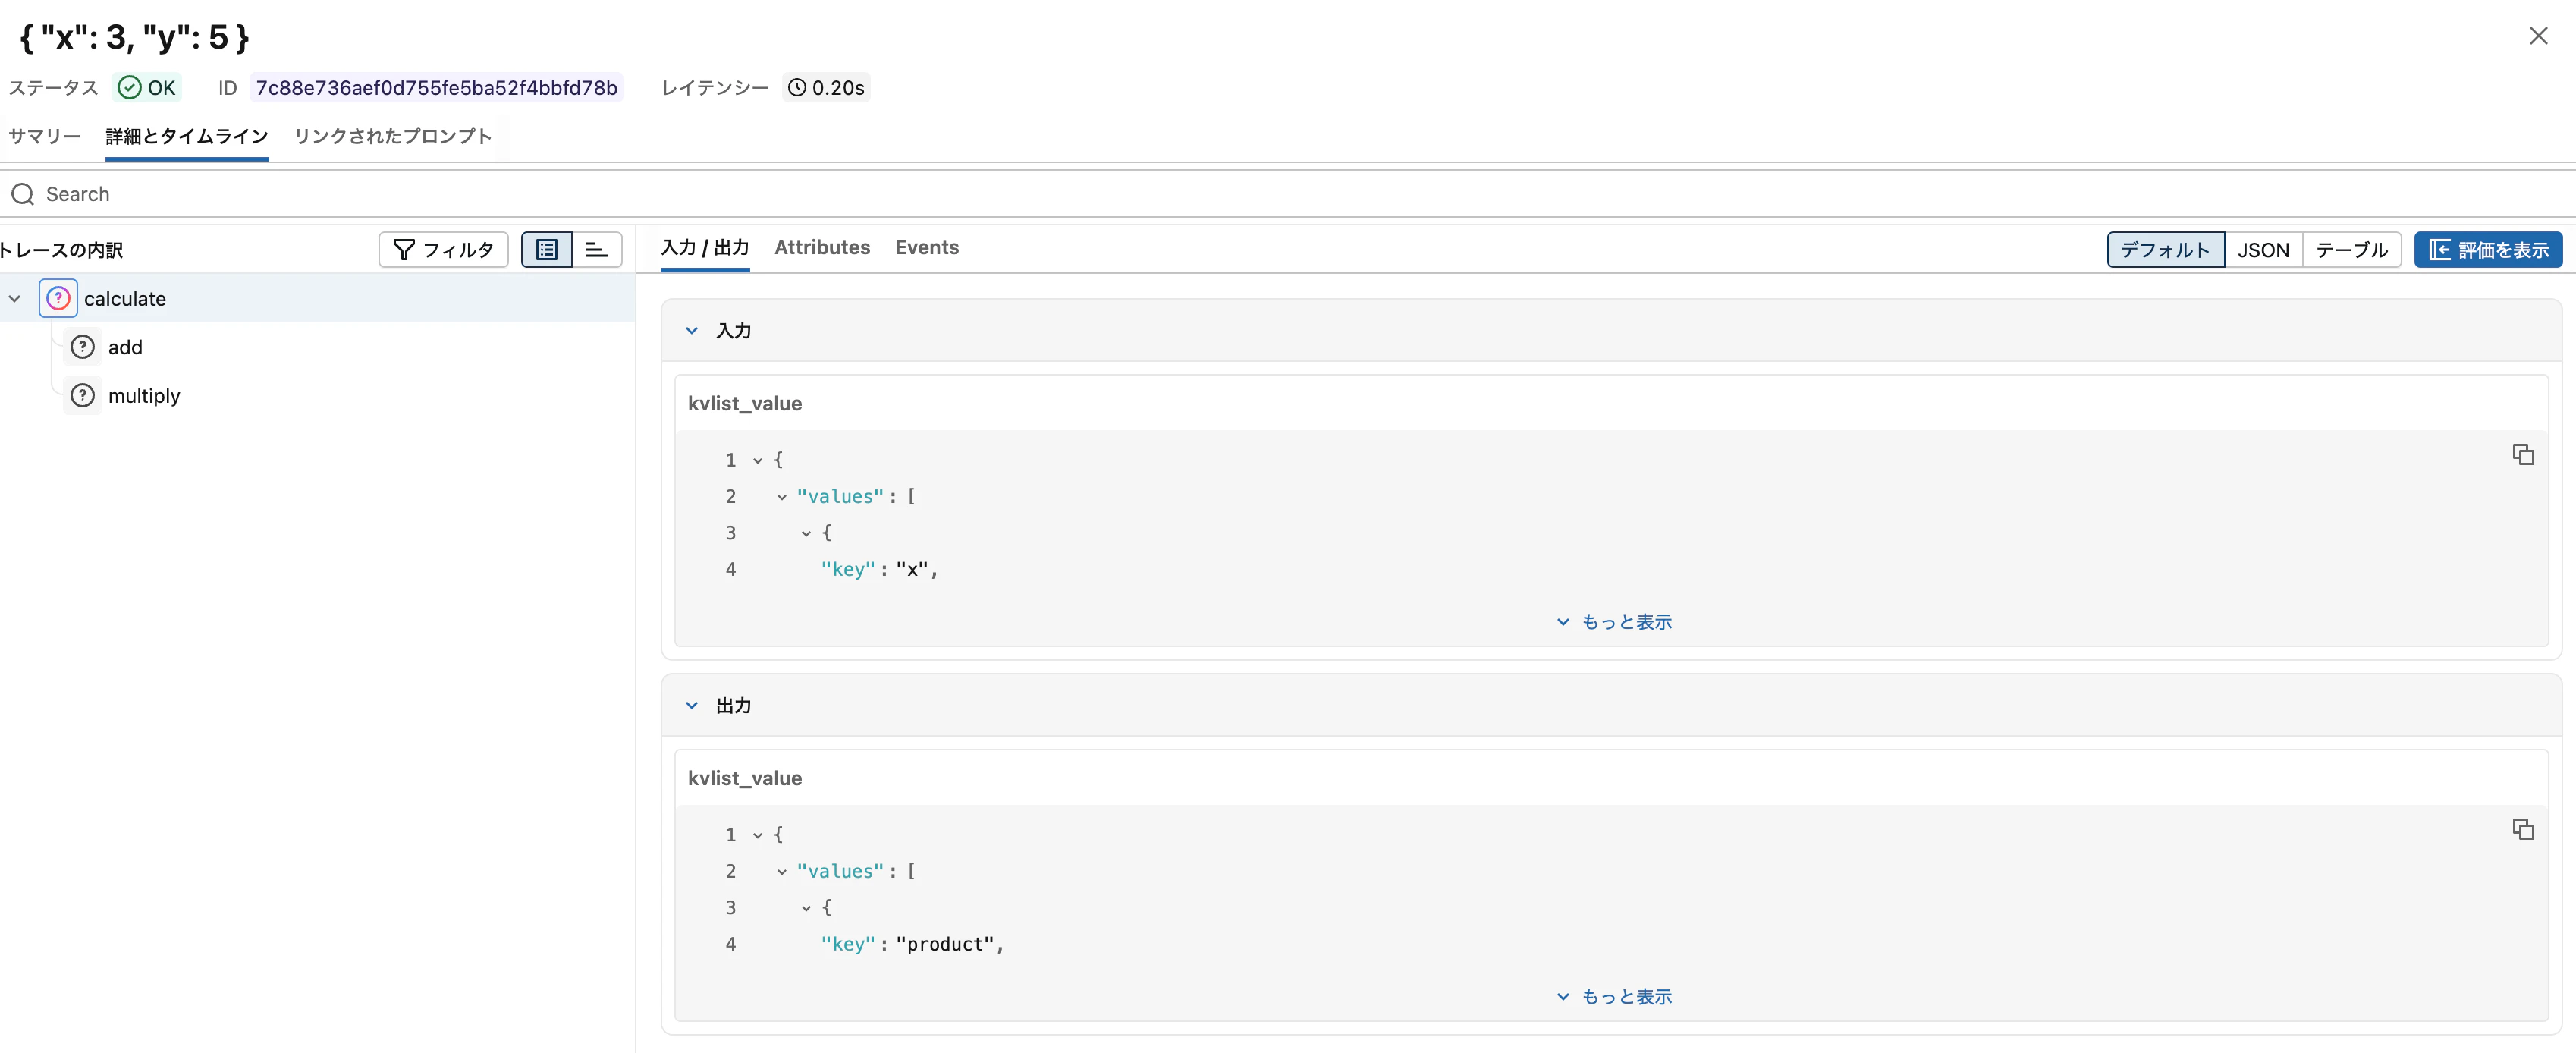Open the サマリー tab
Image resolution: width=2576 pixels, height=1053 pixels.
click(x=44, y=136)
